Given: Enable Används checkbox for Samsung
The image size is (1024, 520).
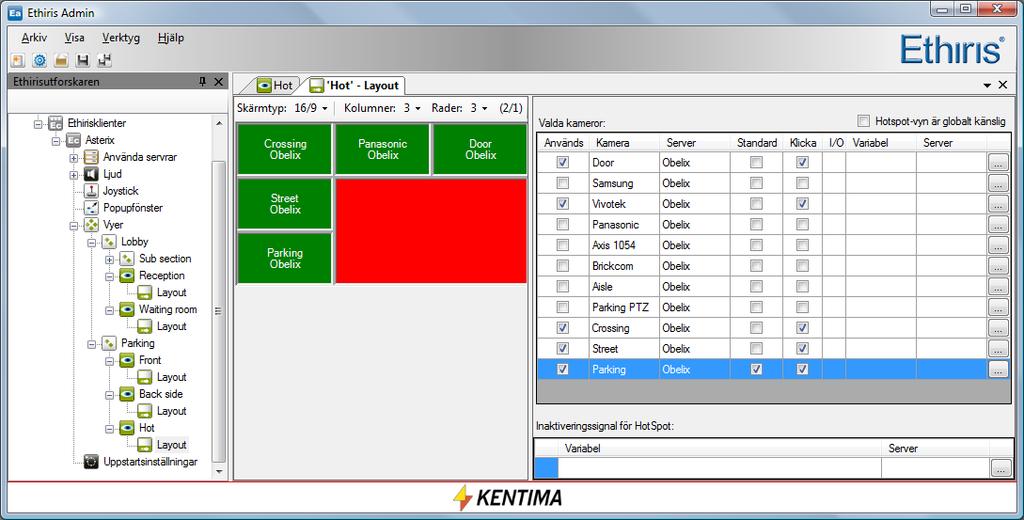Looking at the screenshot, I should pyautogui.click(x=562, y=183).
